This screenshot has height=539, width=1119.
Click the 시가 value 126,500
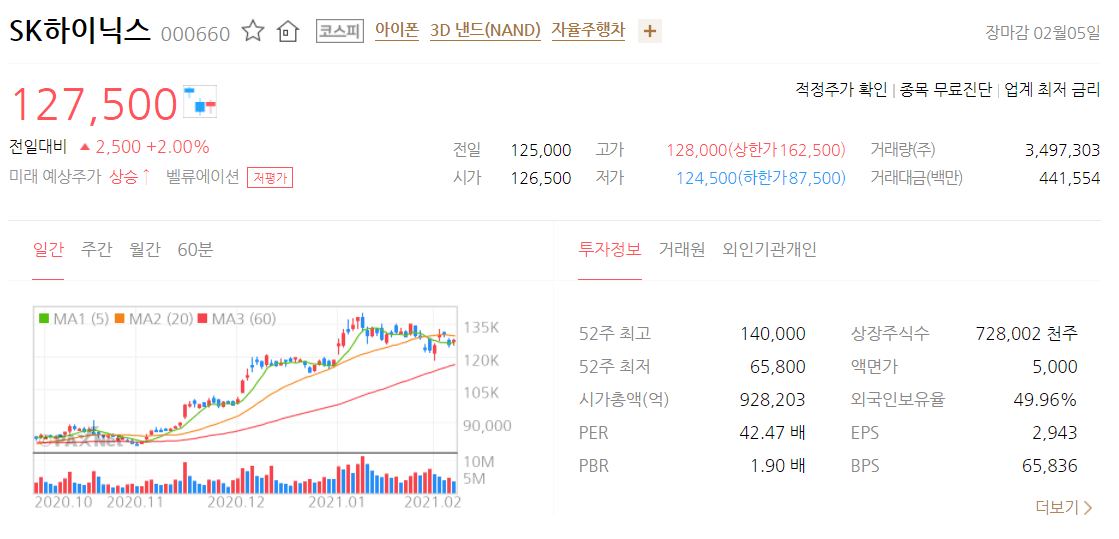tap(541, 178)
